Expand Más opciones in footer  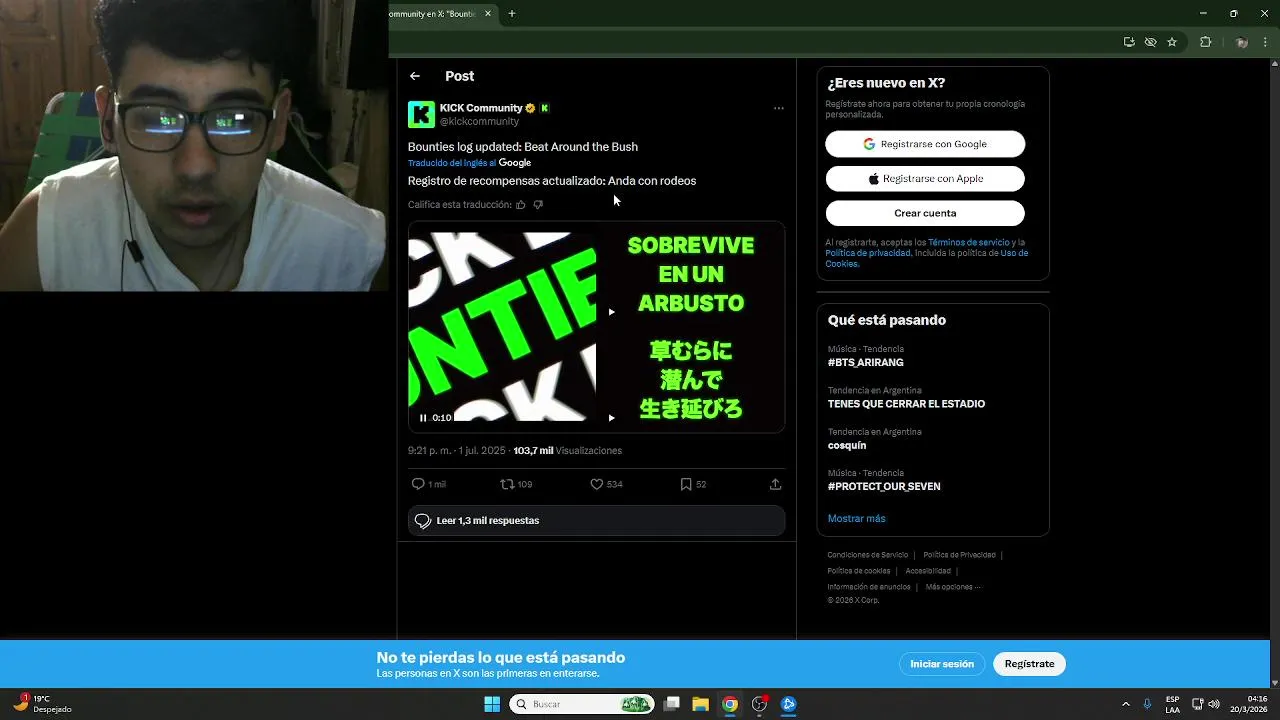[952, 587]
